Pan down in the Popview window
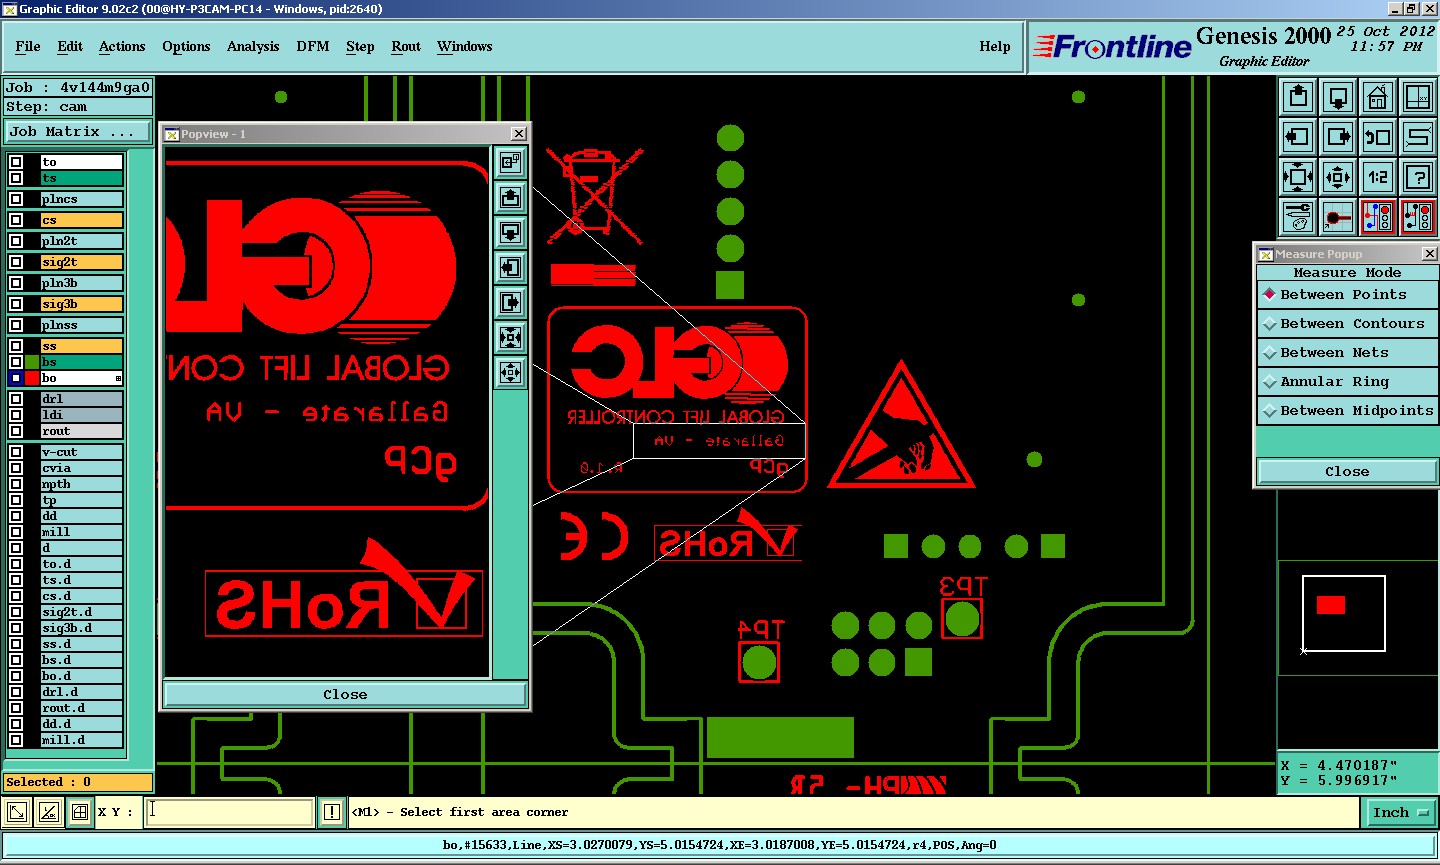Viewport: 1440px width, 865px height. pos(510,232)
